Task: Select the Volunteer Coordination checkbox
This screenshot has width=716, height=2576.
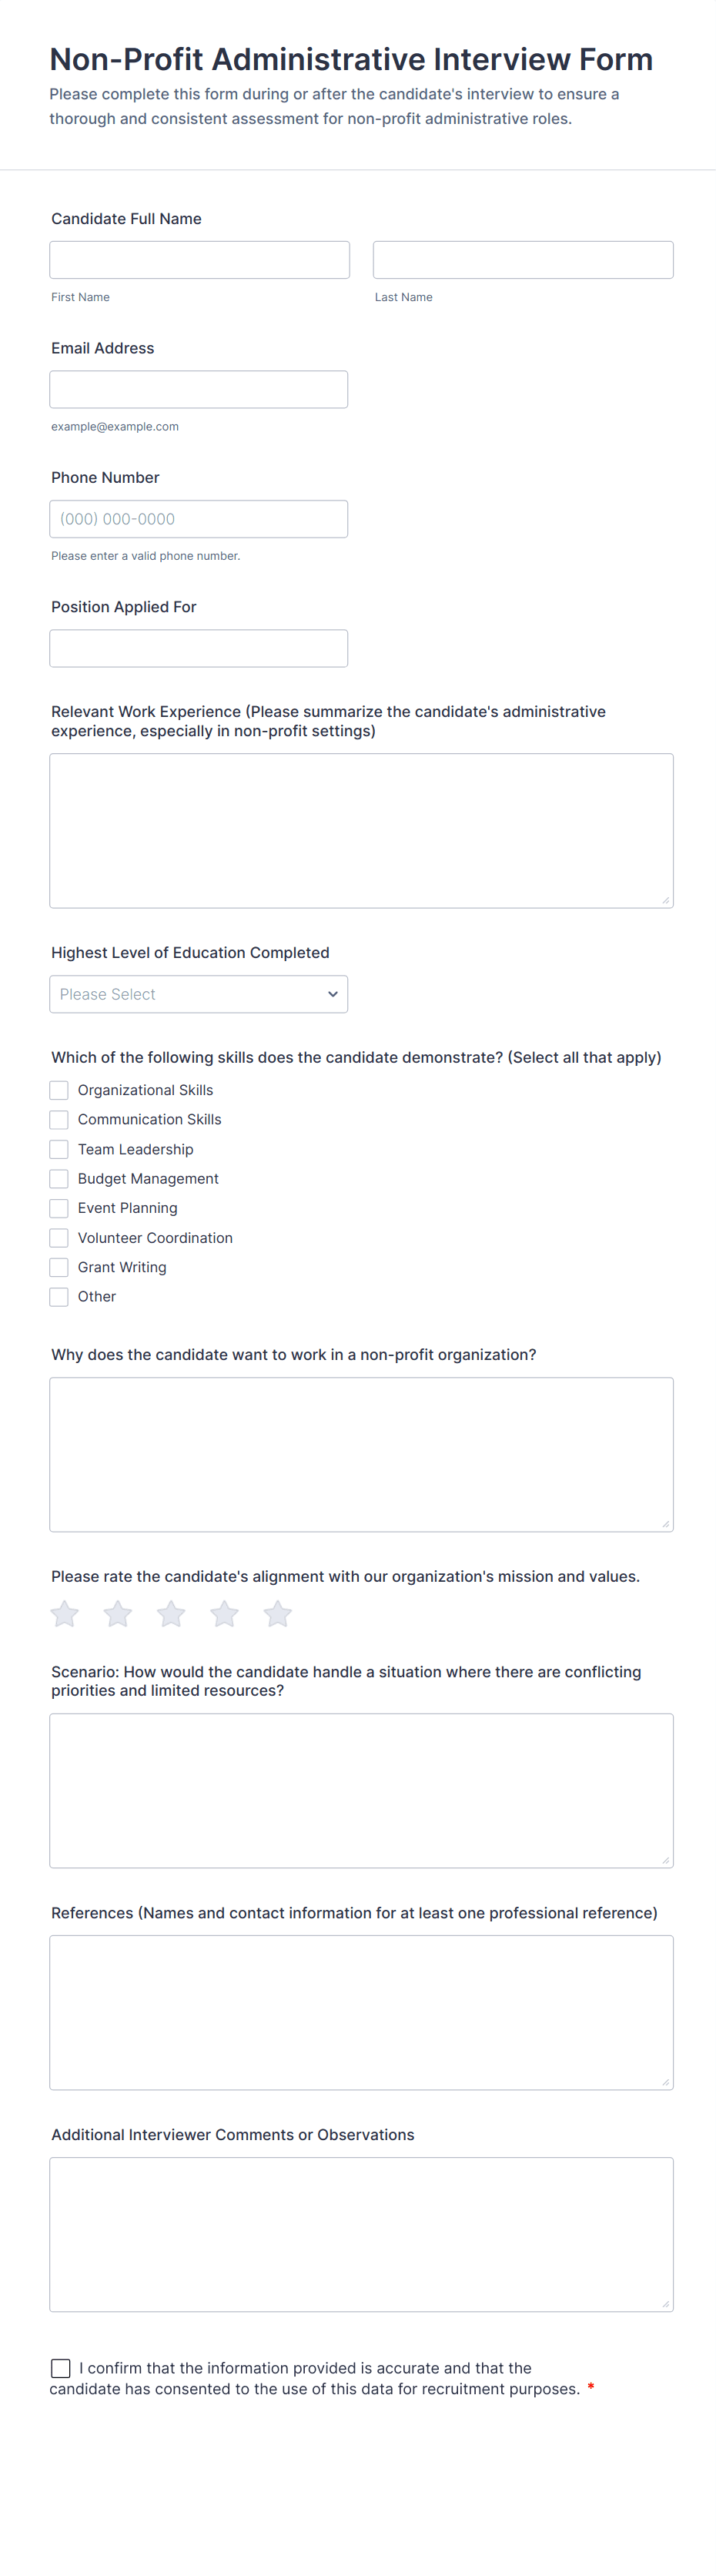Action: 60,1238
